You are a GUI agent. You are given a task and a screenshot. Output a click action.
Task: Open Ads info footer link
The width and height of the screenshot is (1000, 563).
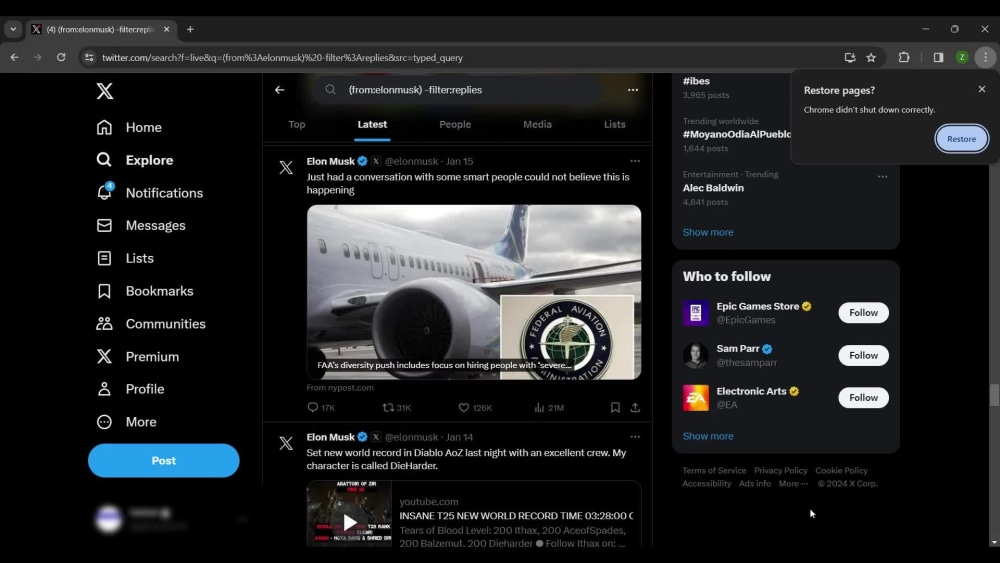[x=754, y=483]
